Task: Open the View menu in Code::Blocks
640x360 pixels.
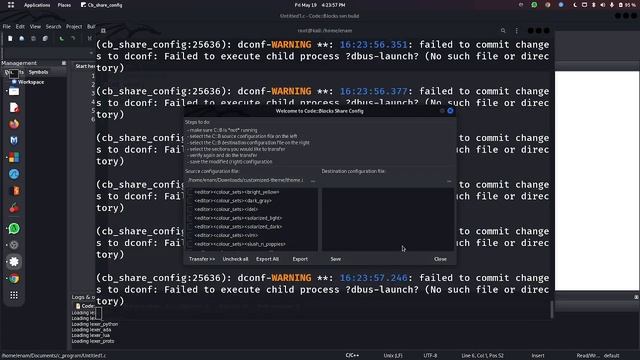Action: 35,27
